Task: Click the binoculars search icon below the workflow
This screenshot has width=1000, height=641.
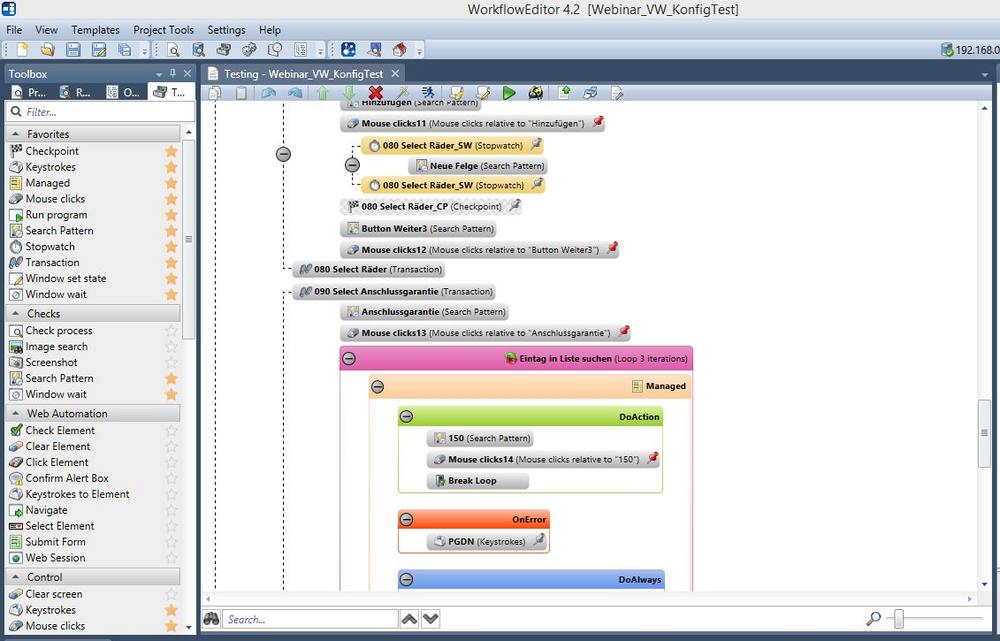Action: tap(211, 619)
